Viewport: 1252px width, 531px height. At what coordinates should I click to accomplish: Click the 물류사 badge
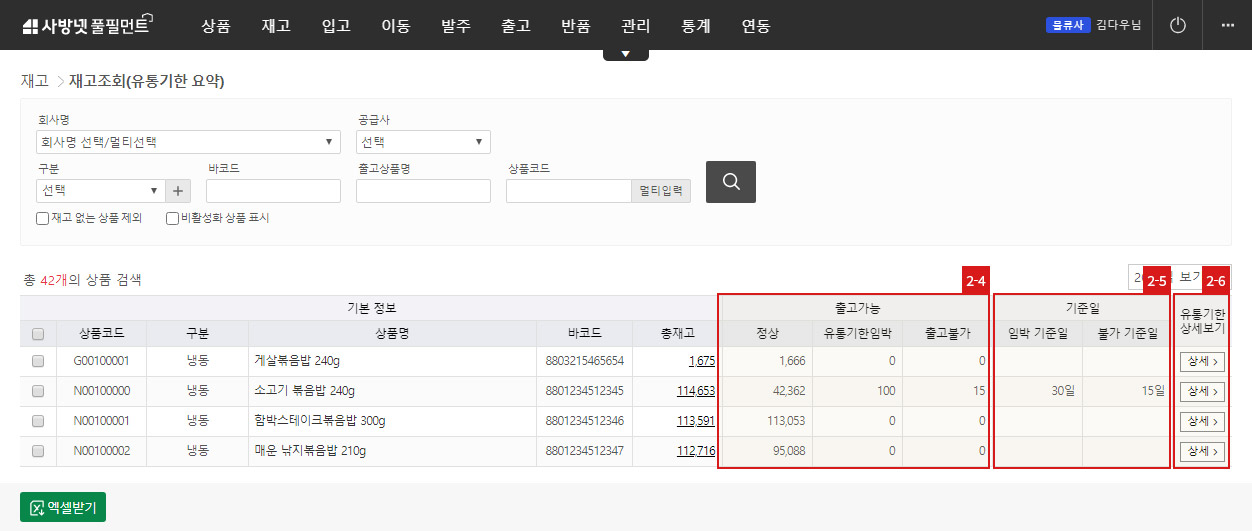coord(1068,25)
